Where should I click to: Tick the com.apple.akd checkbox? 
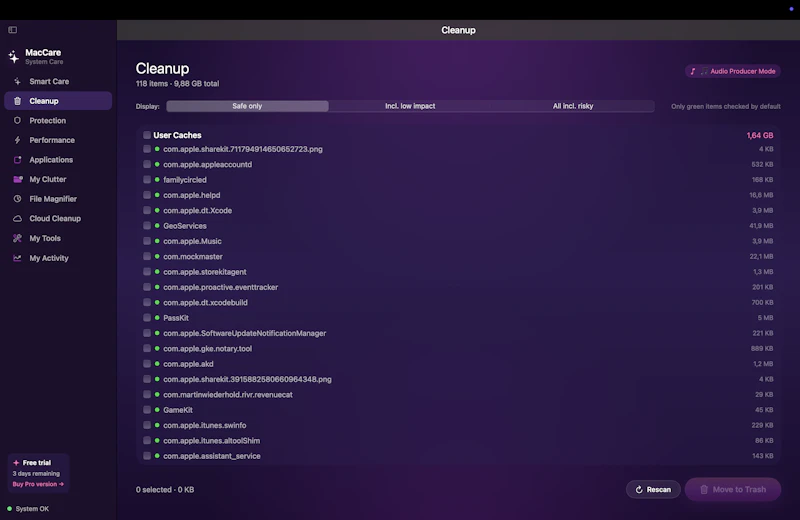coord(147,364)
